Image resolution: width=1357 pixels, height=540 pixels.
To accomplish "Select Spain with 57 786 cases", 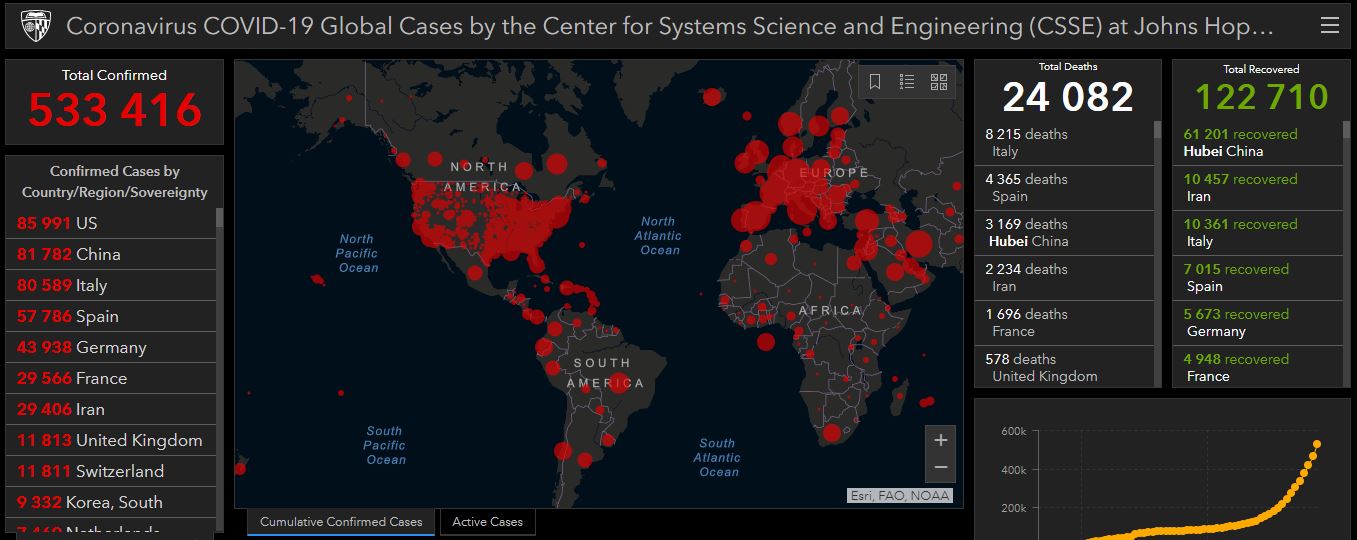I will click(111, 316).
